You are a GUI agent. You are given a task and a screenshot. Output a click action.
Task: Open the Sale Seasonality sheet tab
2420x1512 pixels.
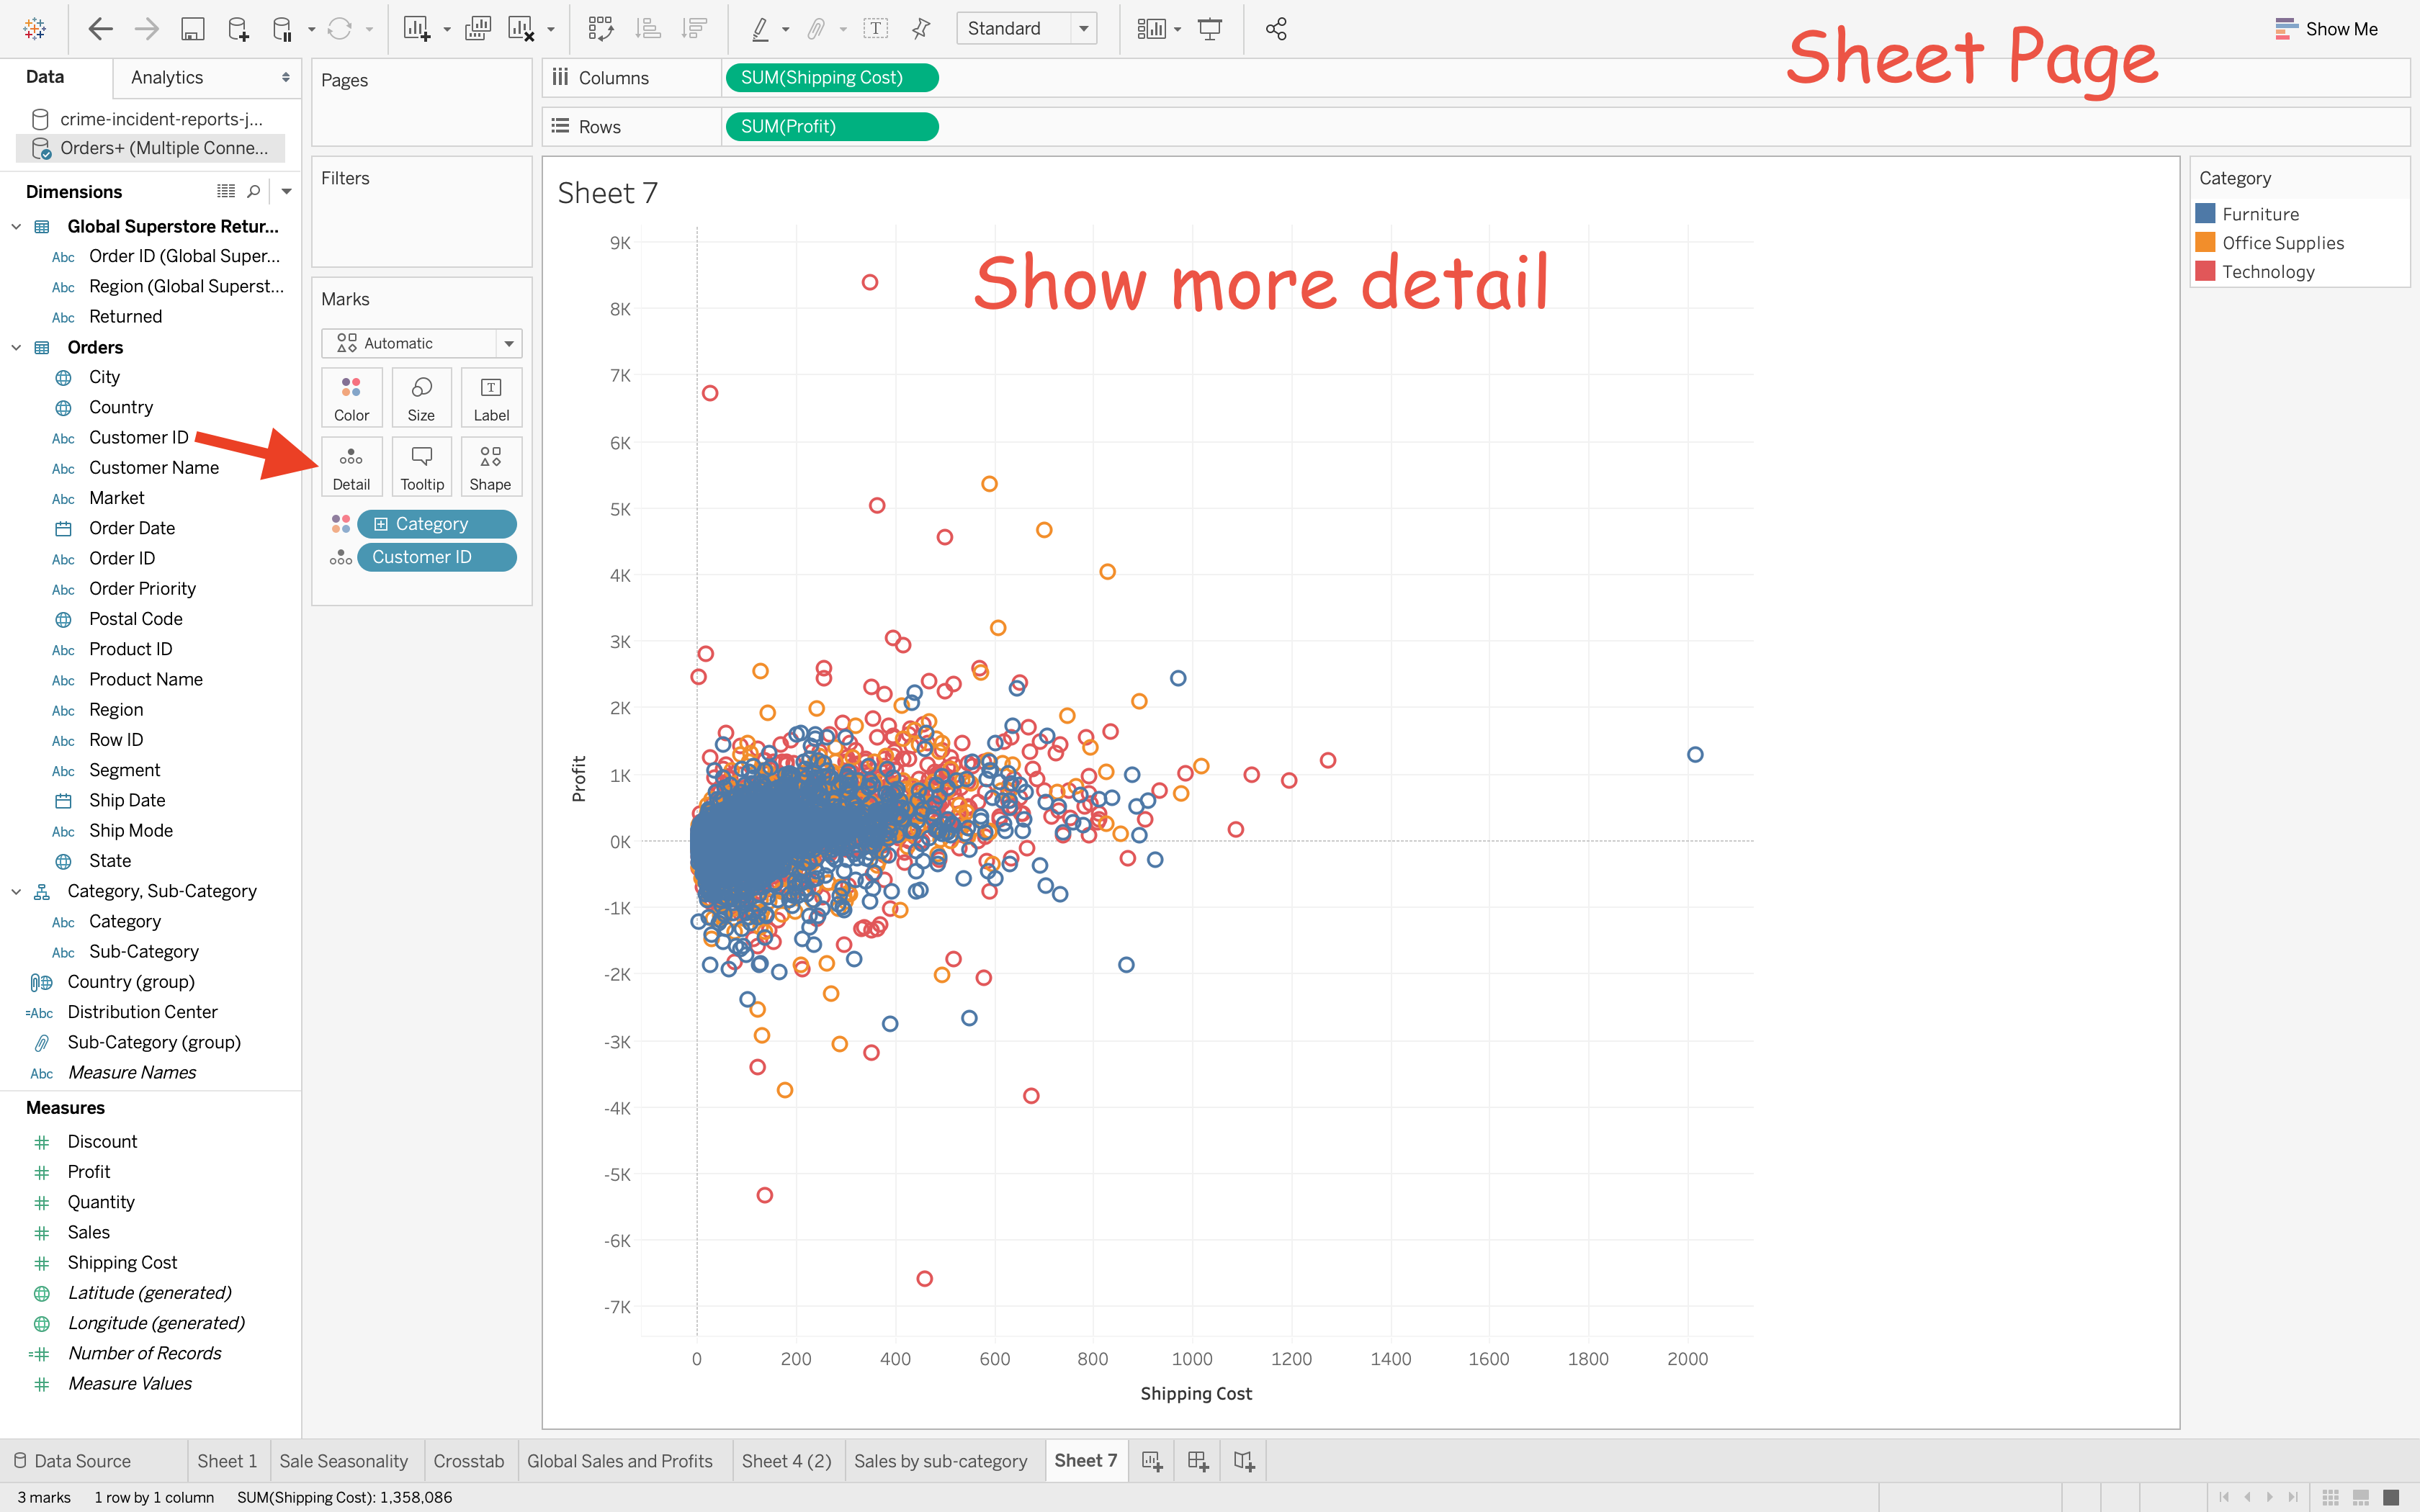click(343, 1461)
